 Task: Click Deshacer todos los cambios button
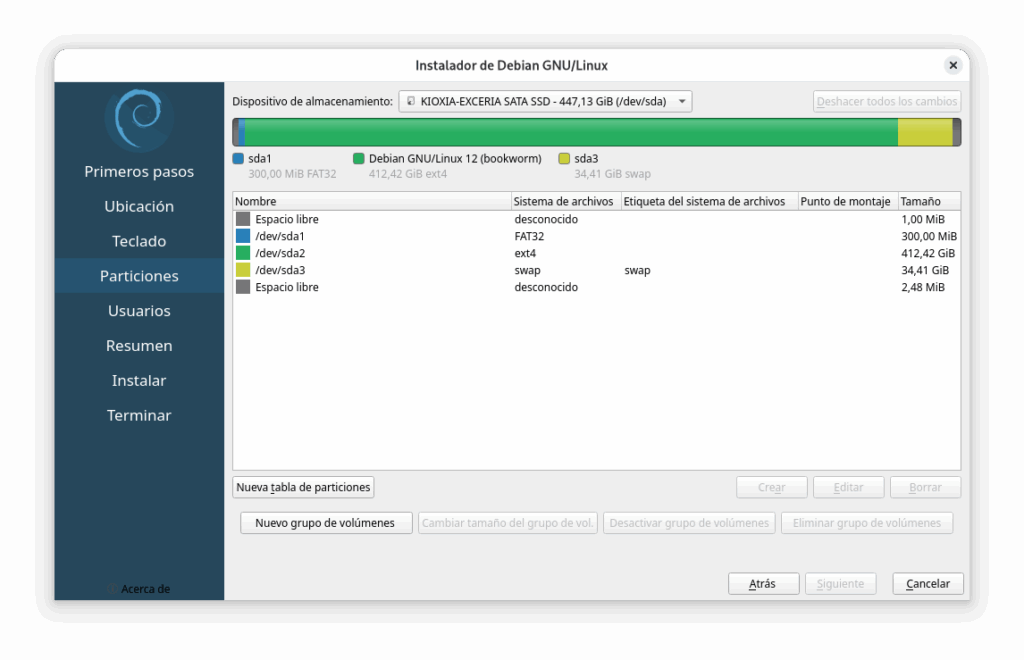tap(887, 101)
